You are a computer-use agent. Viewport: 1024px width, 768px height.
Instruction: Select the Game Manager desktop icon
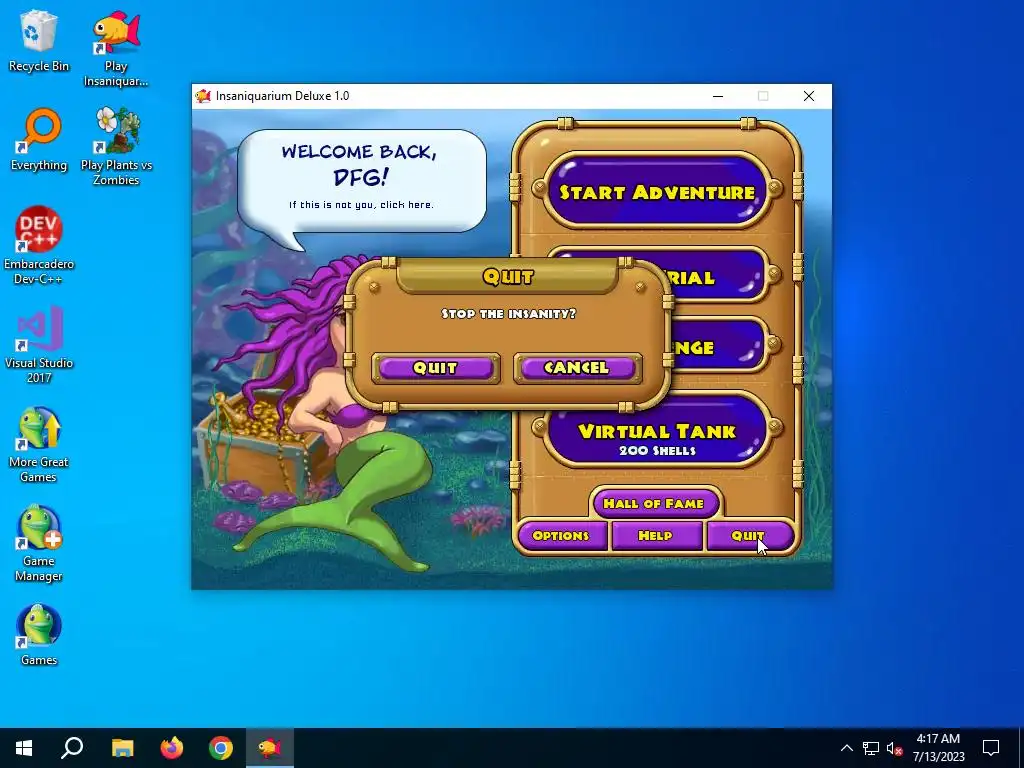coord(39,543)
